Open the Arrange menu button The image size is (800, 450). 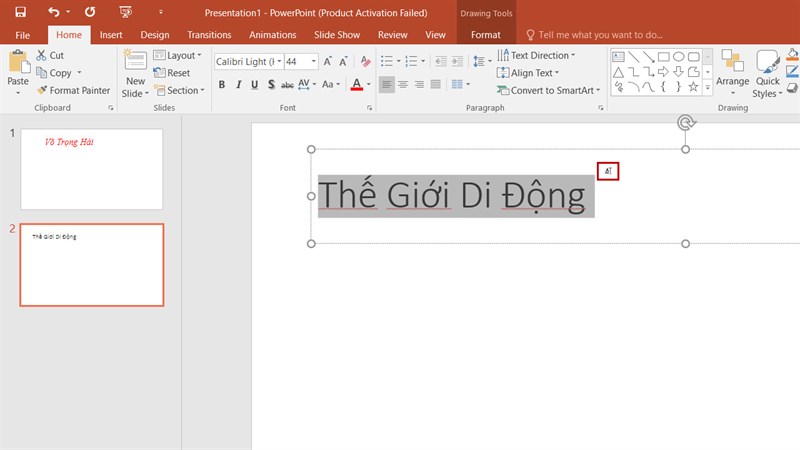click(x=732, y=73)
